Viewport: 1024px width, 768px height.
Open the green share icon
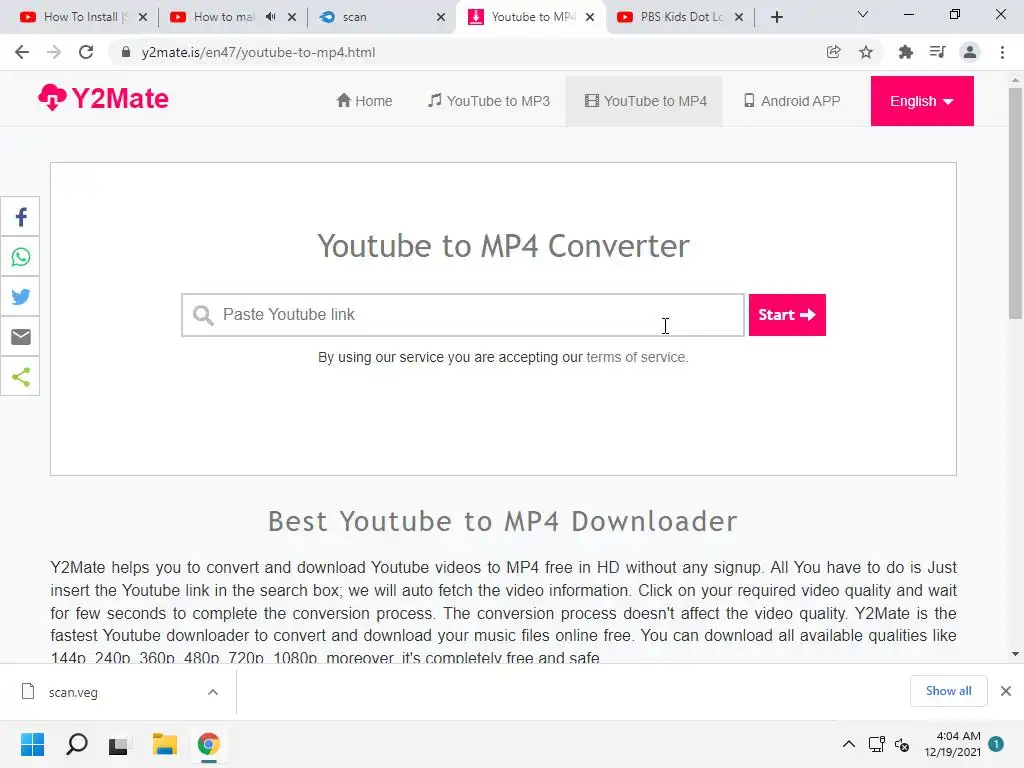click(21, 376)
